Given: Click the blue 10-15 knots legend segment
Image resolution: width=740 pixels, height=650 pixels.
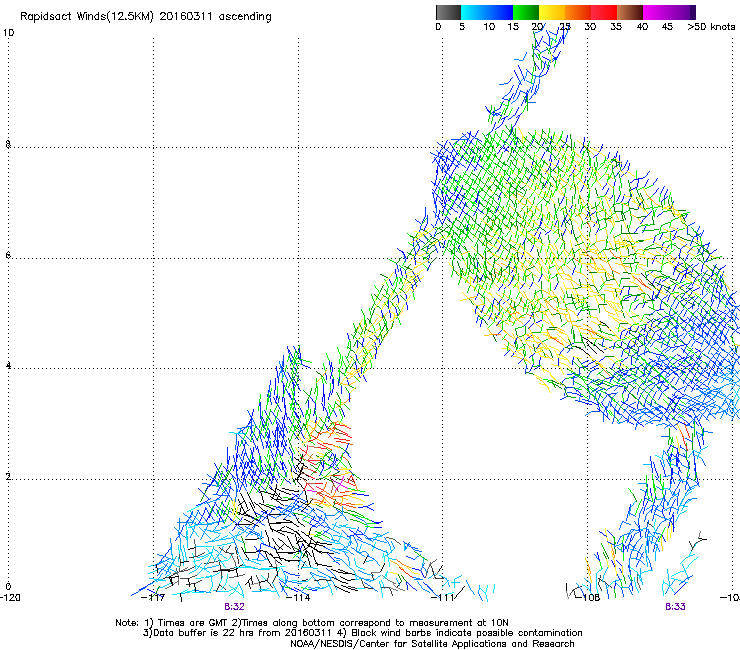Looking at the screenshot, I should pyautogui.click(x=500, y=12).
